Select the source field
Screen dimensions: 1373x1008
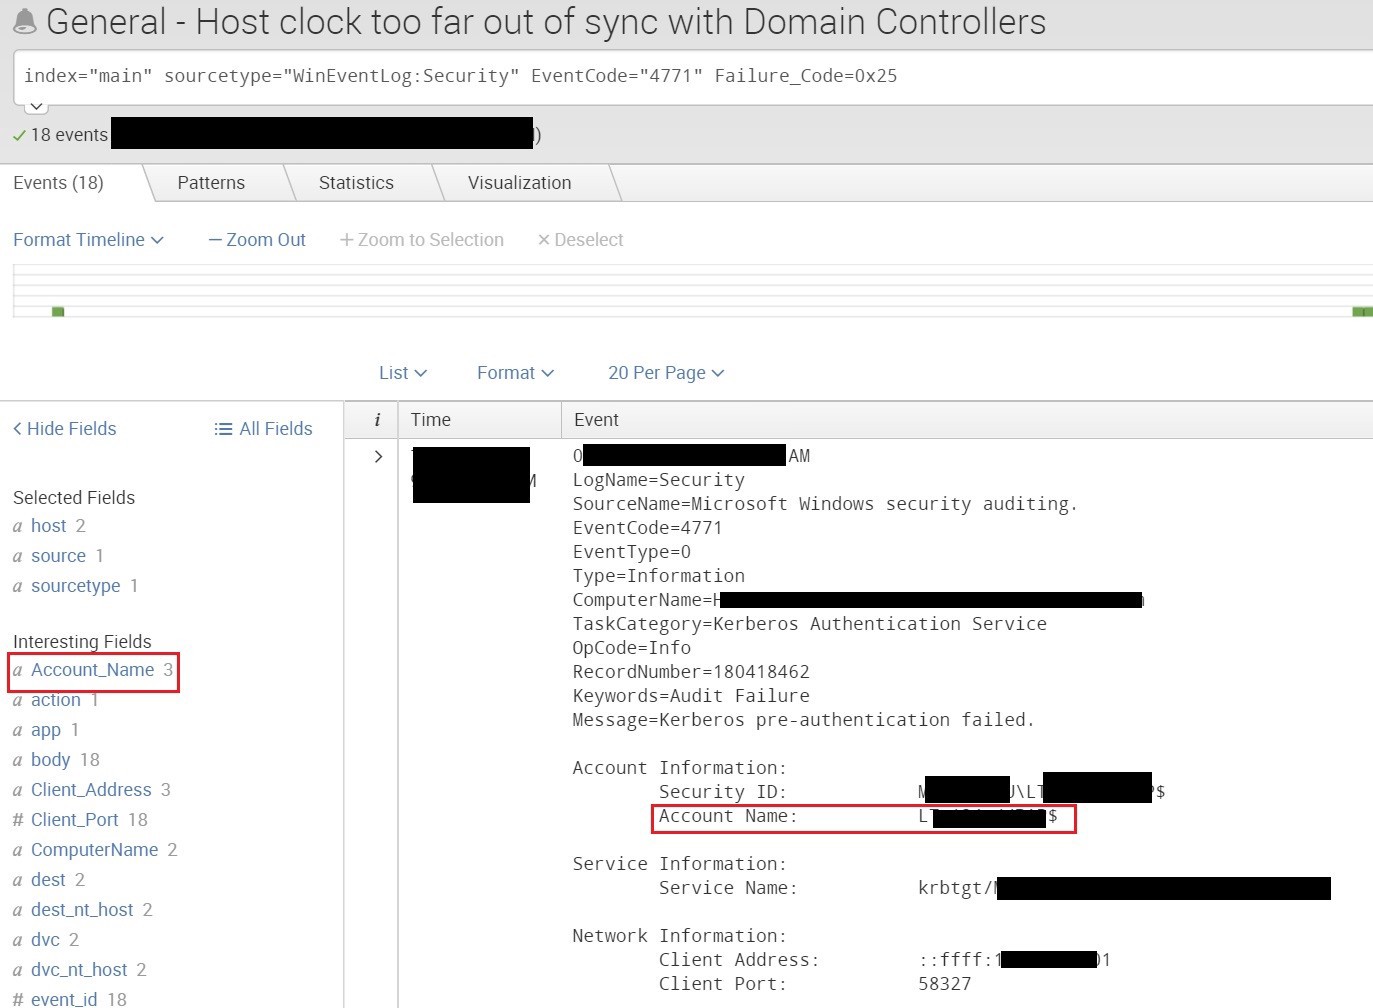pos(58,556)
